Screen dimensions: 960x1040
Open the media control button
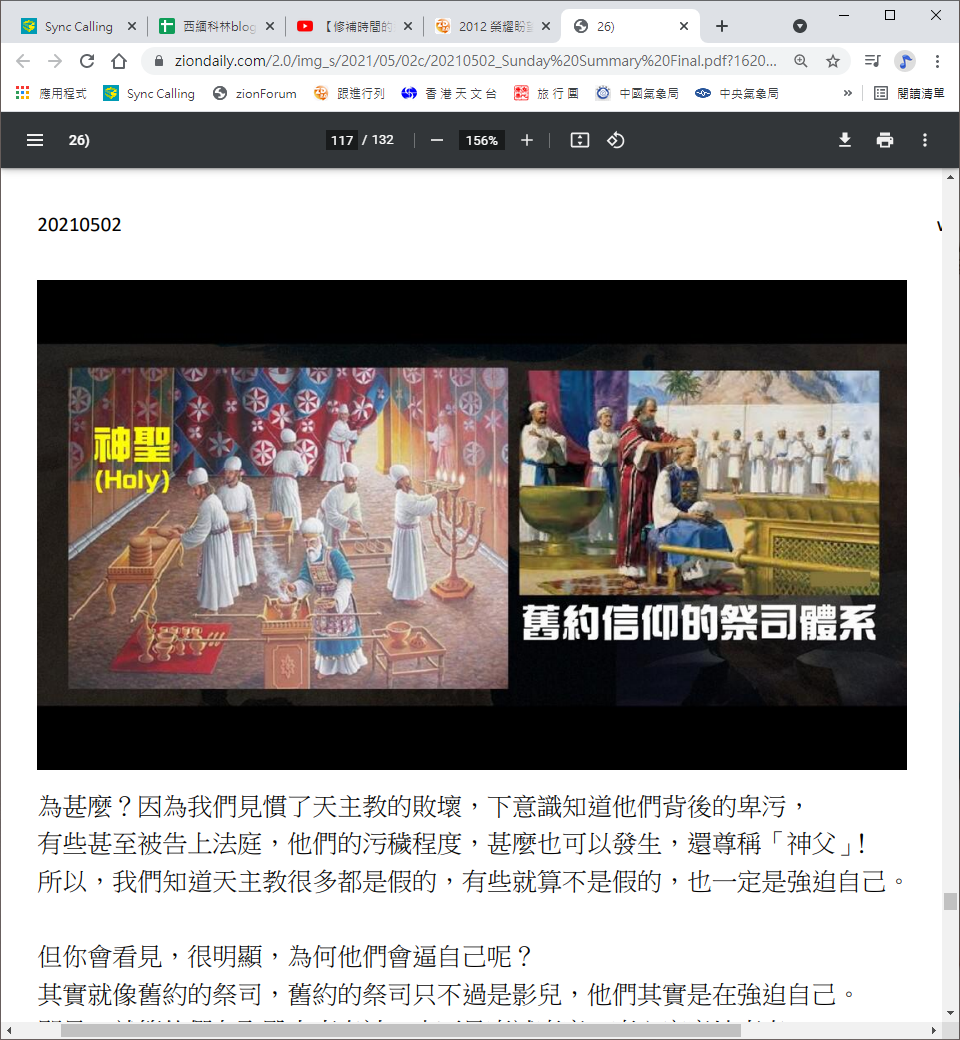872,62
